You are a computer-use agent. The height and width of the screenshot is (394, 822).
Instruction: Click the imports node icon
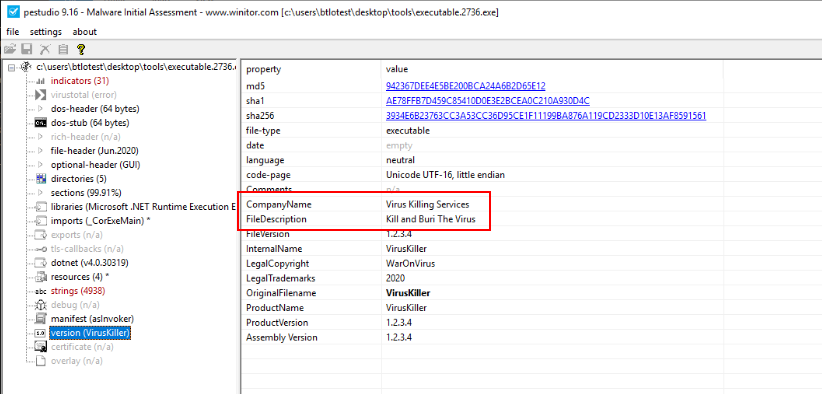tap(40, 221)
